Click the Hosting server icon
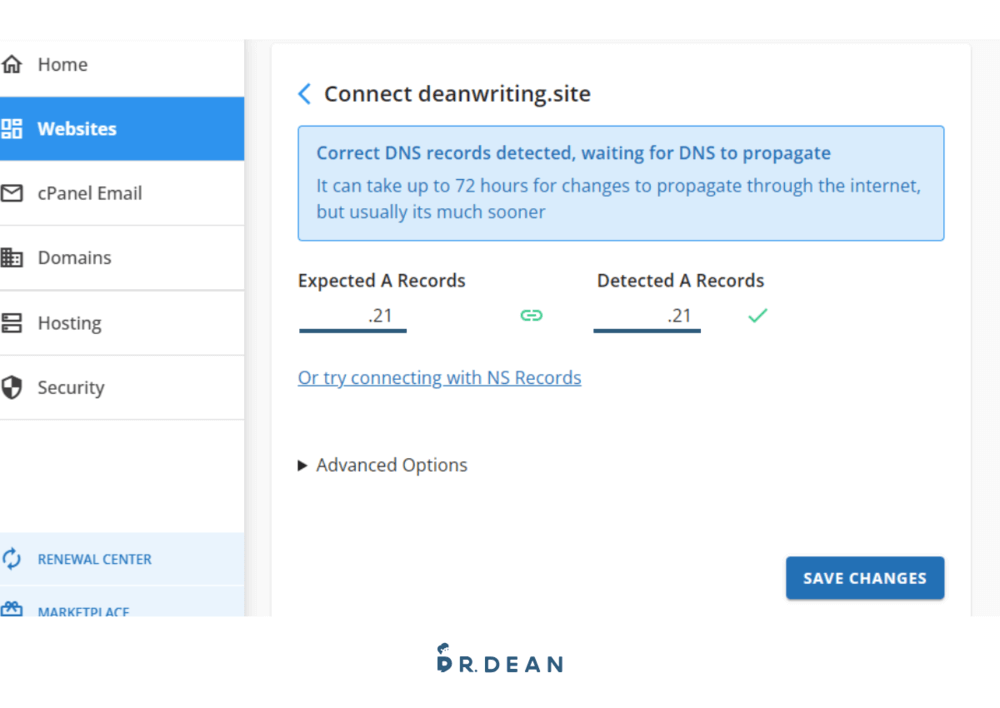Image resolution: width=1000 pixels, height=708 pixels. point(12,323)
